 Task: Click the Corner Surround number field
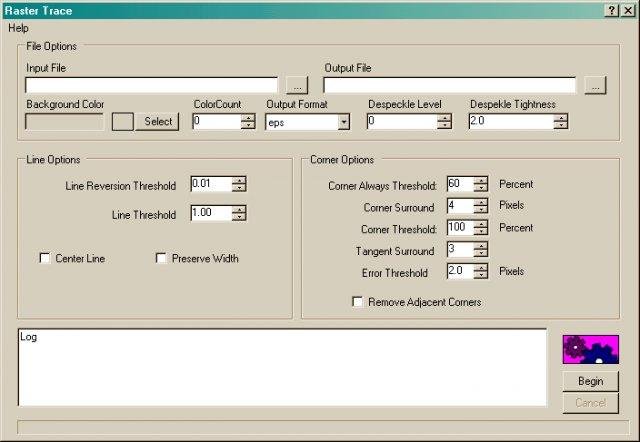(460, 206)
